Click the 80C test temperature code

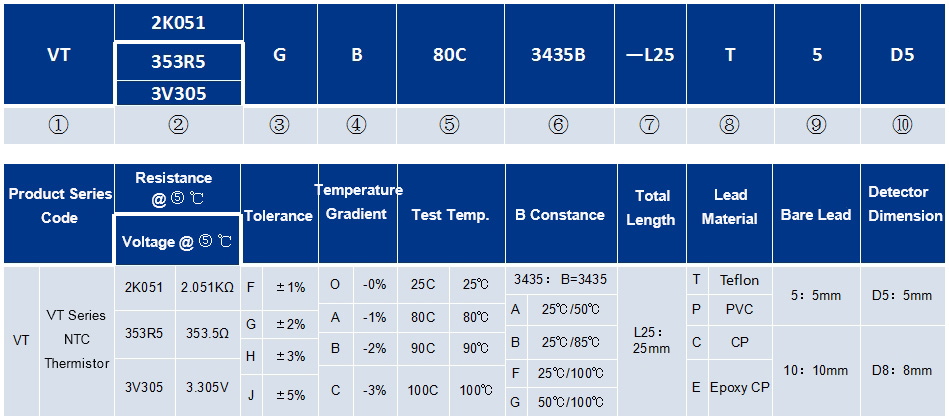click(424, 316)
